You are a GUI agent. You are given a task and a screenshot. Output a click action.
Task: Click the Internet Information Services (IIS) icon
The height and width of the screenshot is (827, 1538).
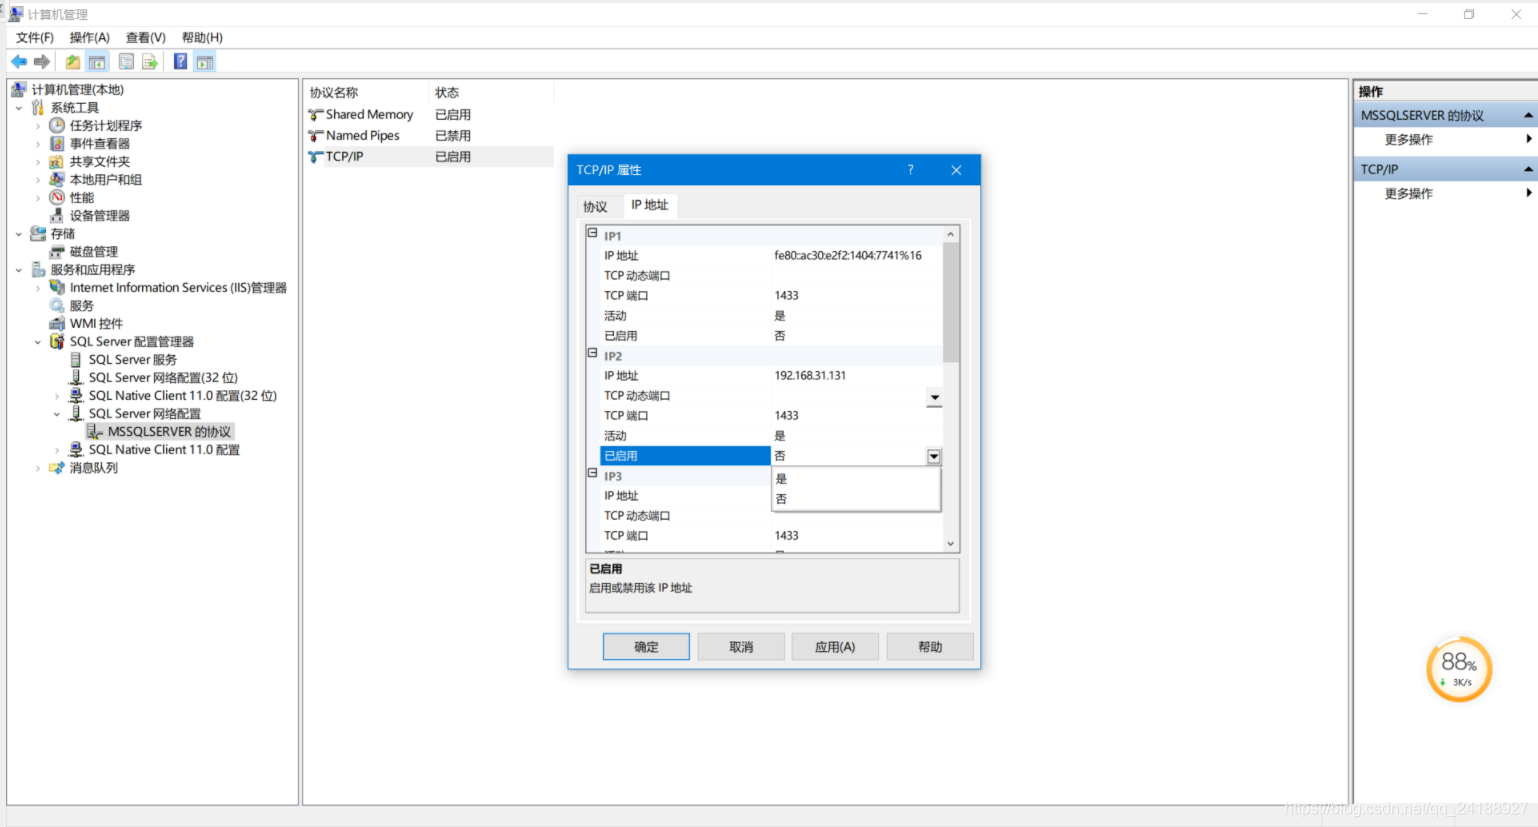(x=57, y=287)
